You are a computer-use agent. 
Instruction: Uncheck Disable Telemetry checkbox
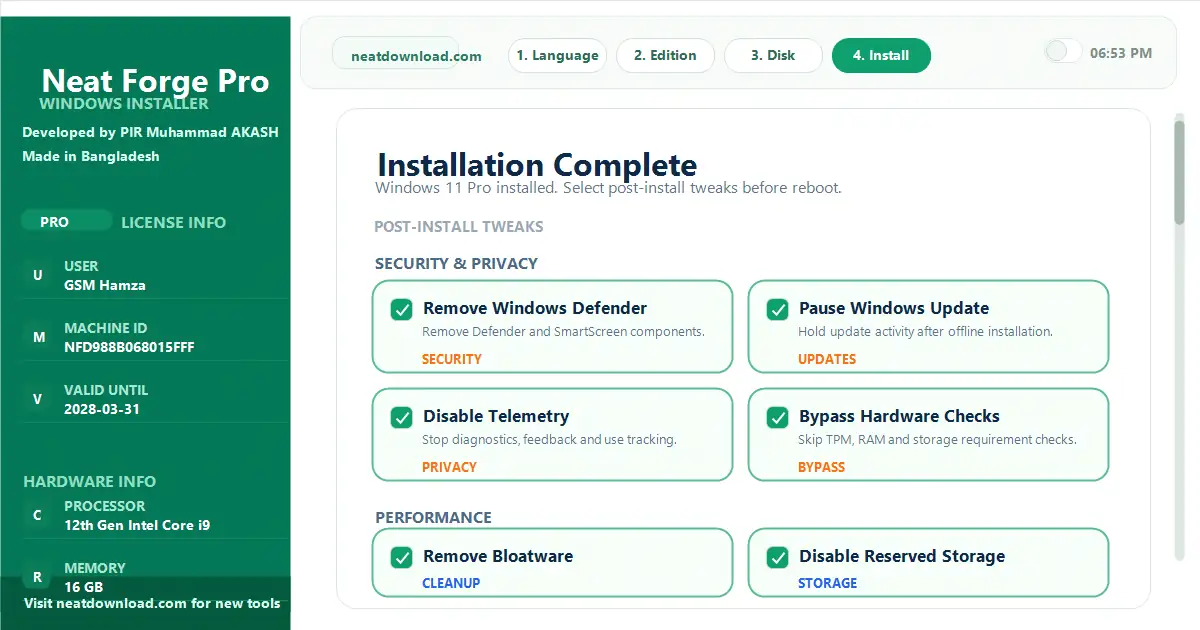pos(402,417)
